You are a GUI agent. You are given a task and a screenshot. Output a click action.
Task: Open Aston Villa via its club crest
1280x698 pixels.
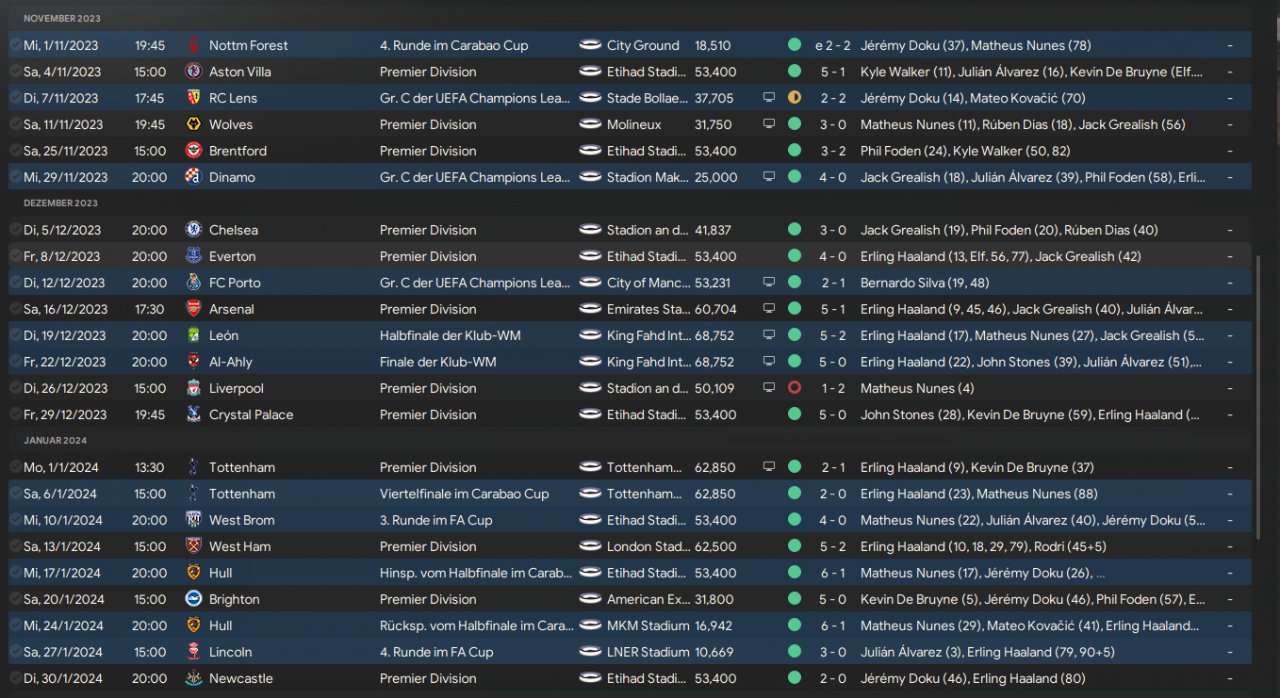coord(194,72)
